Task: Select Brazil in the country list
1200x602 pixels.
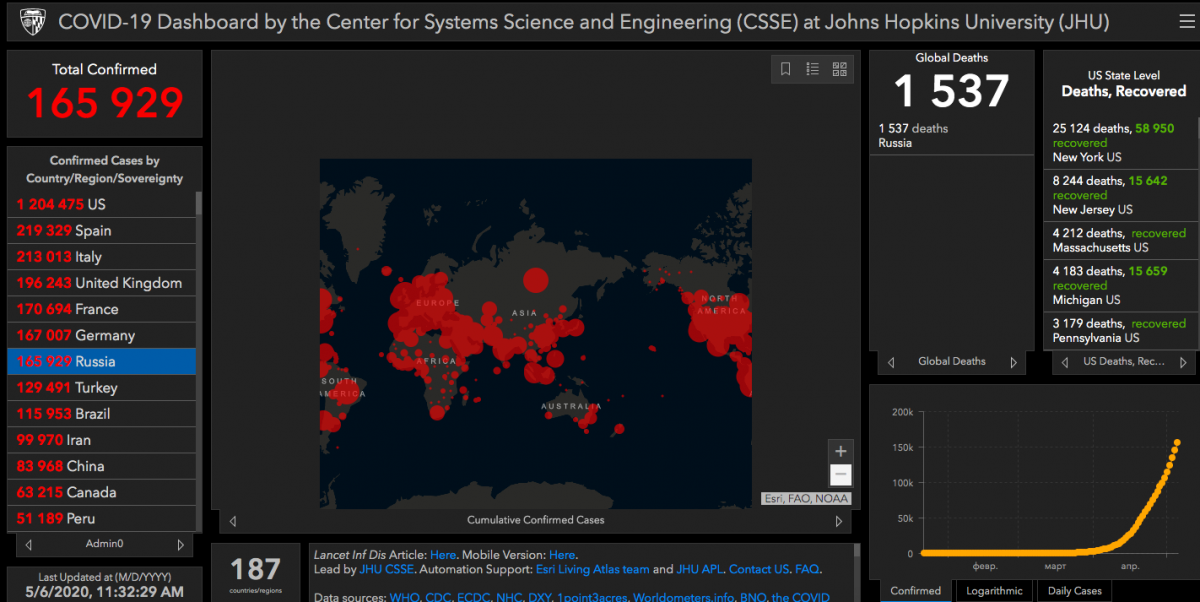Action: tap(102, 413)
